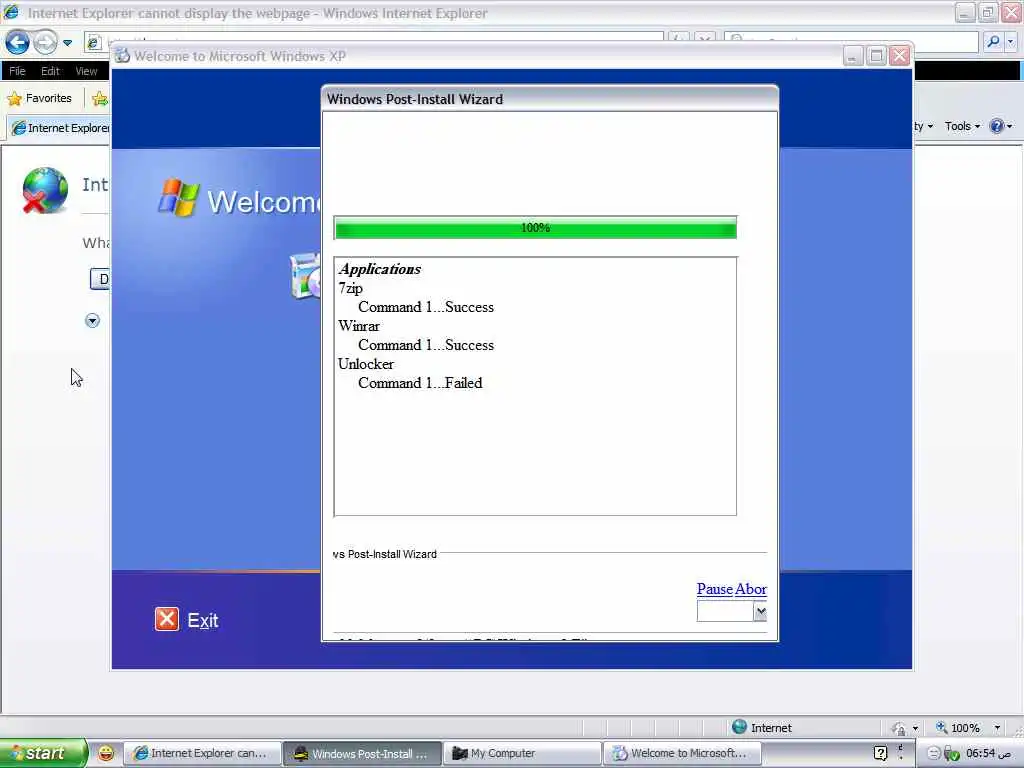Click the Internet zone globe in status bar

coord(739,727)
